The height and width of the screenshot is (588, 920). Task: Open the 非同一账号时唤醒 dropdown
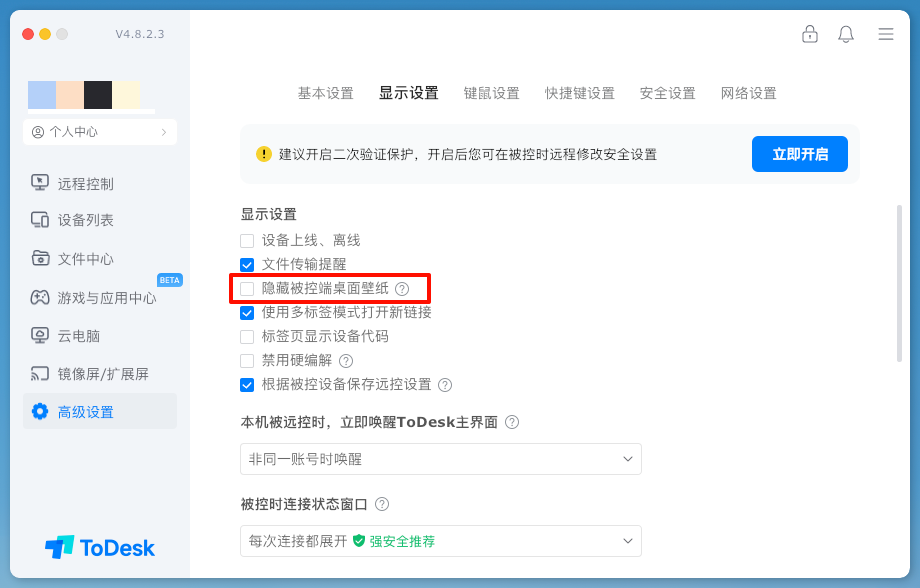click(x=440, y=459)
